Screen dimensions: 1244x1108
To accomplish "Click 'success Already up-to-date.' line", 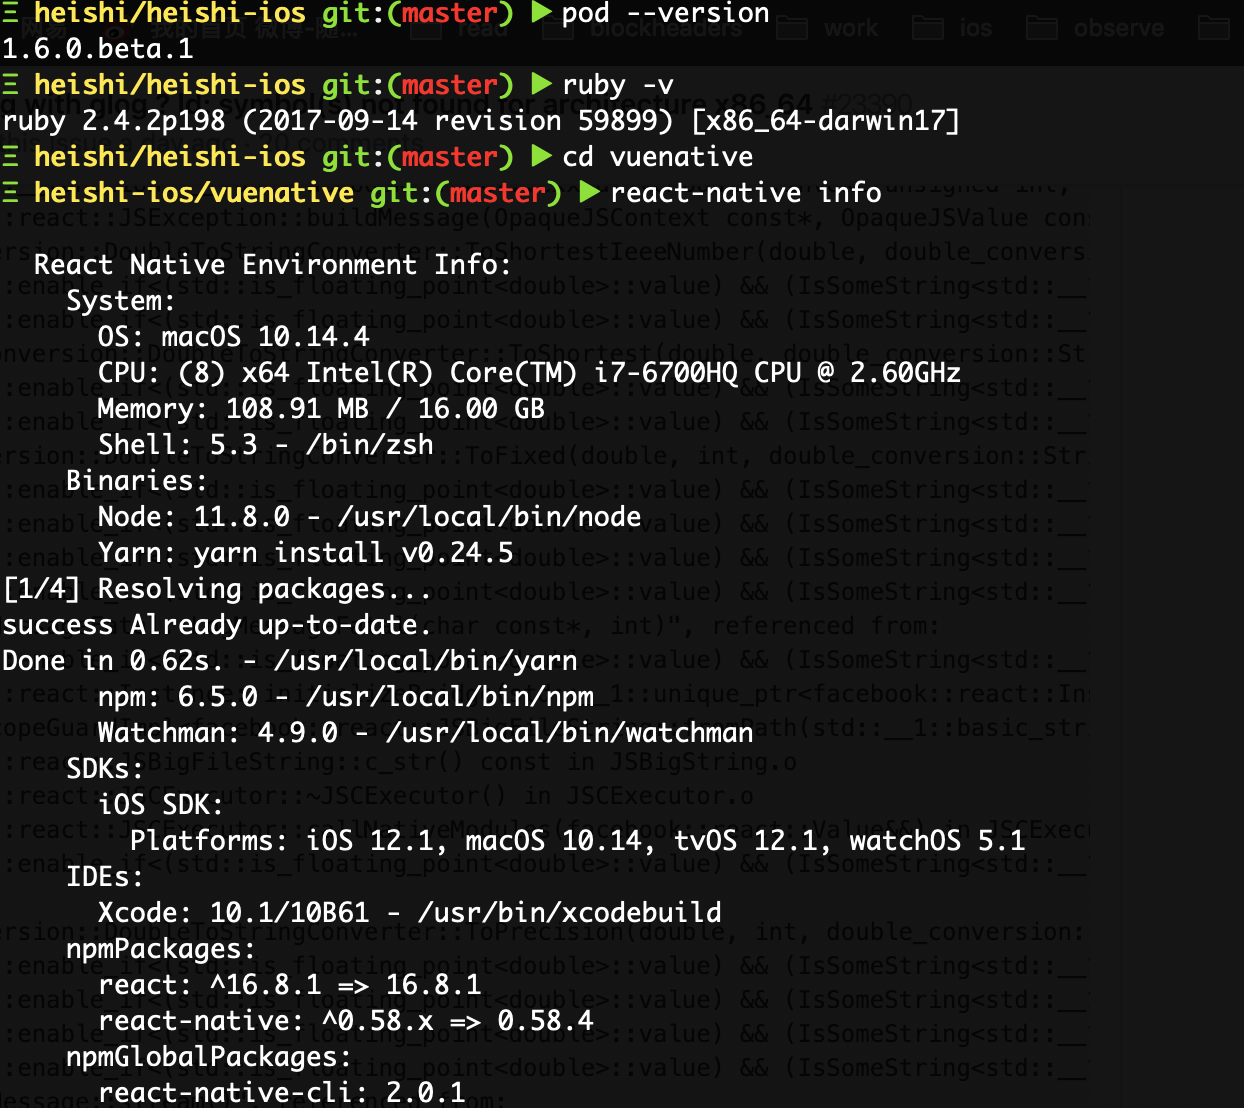I will [x=217, y=625].
